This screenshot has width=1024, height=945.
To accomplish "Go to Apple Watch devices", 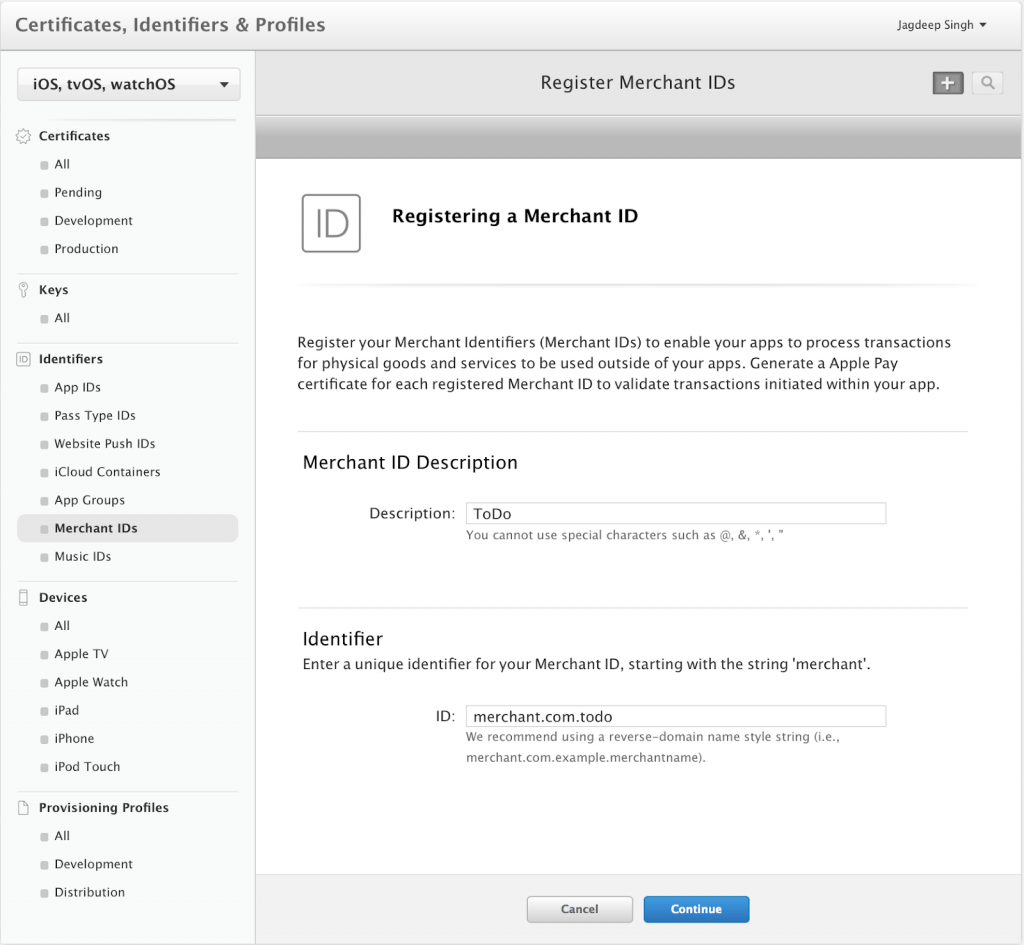I will tap(91, 682).
